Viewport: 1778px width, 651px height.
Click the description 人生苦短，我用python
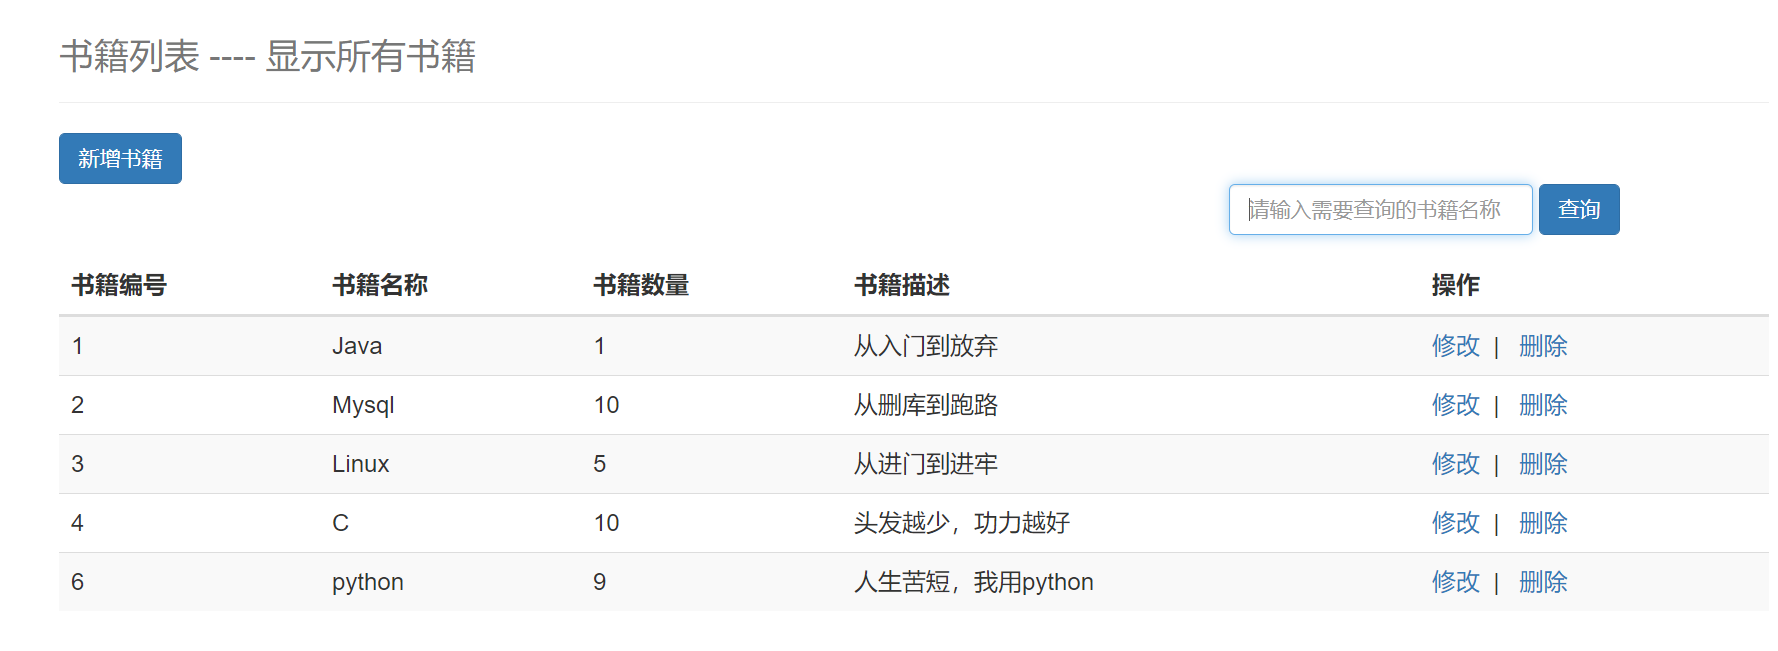[x=974, y=582]
